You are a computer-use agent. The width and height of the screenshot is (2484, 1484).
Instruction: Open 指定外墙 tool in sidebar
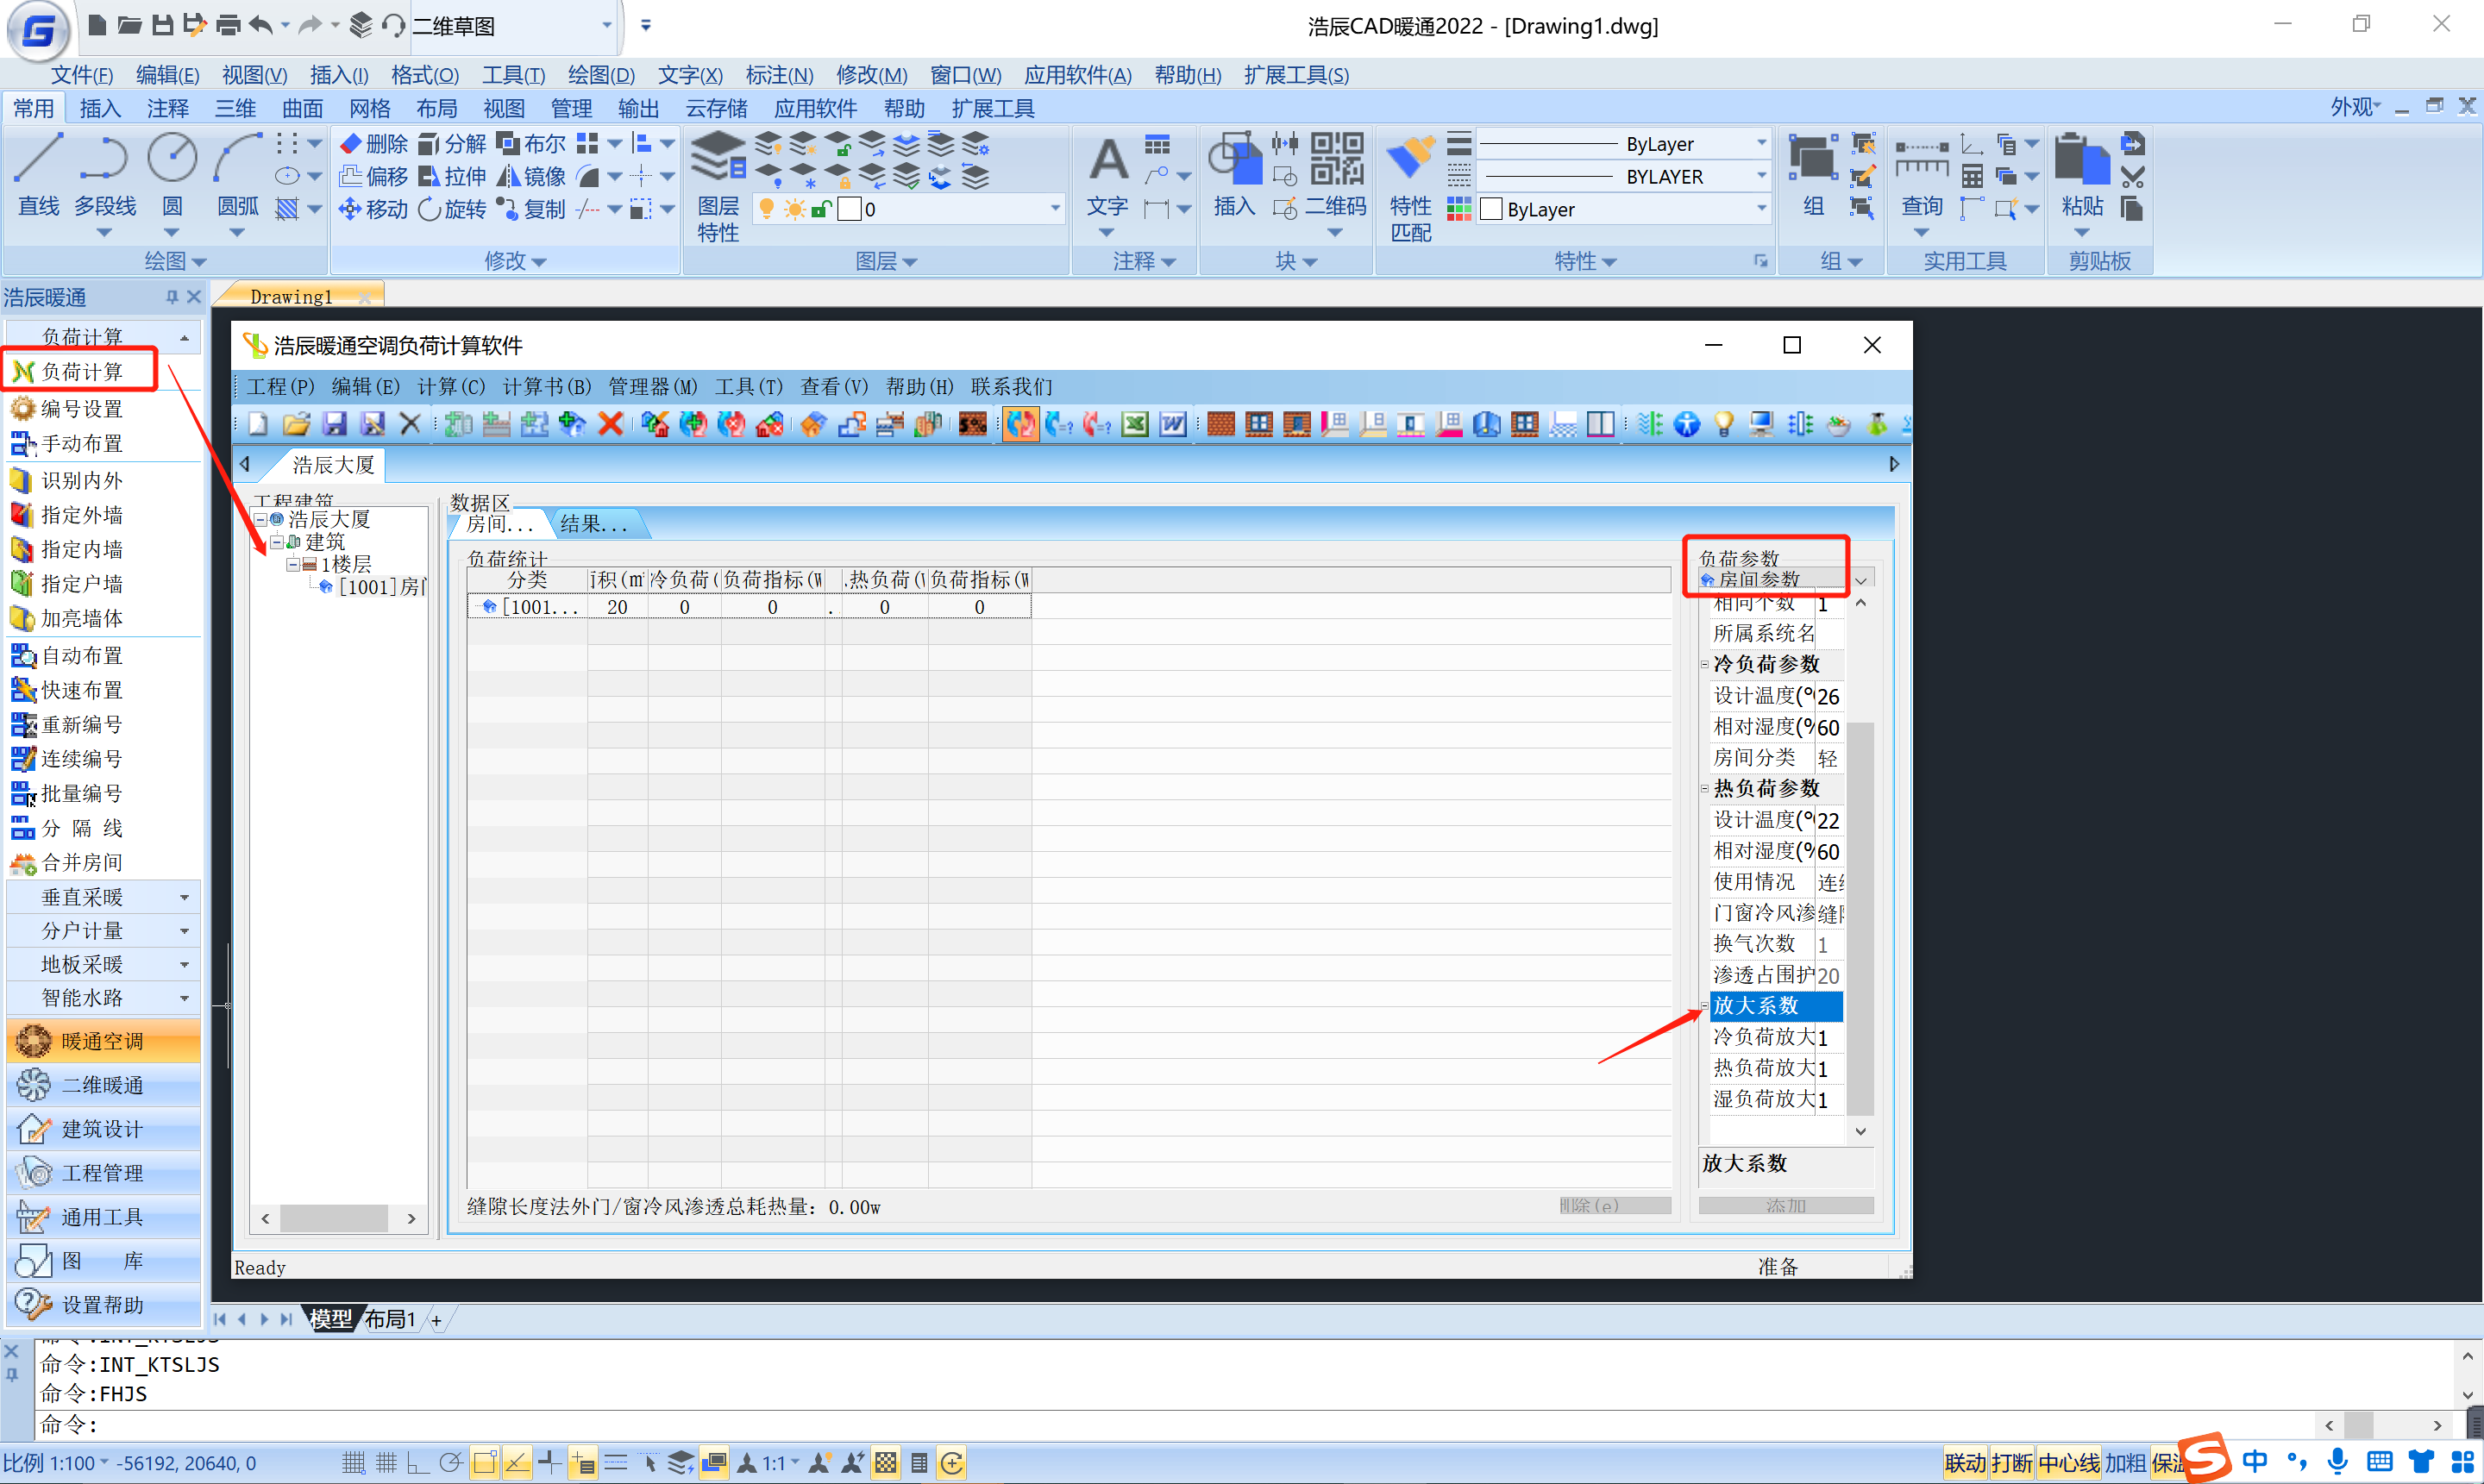point(82,515)
